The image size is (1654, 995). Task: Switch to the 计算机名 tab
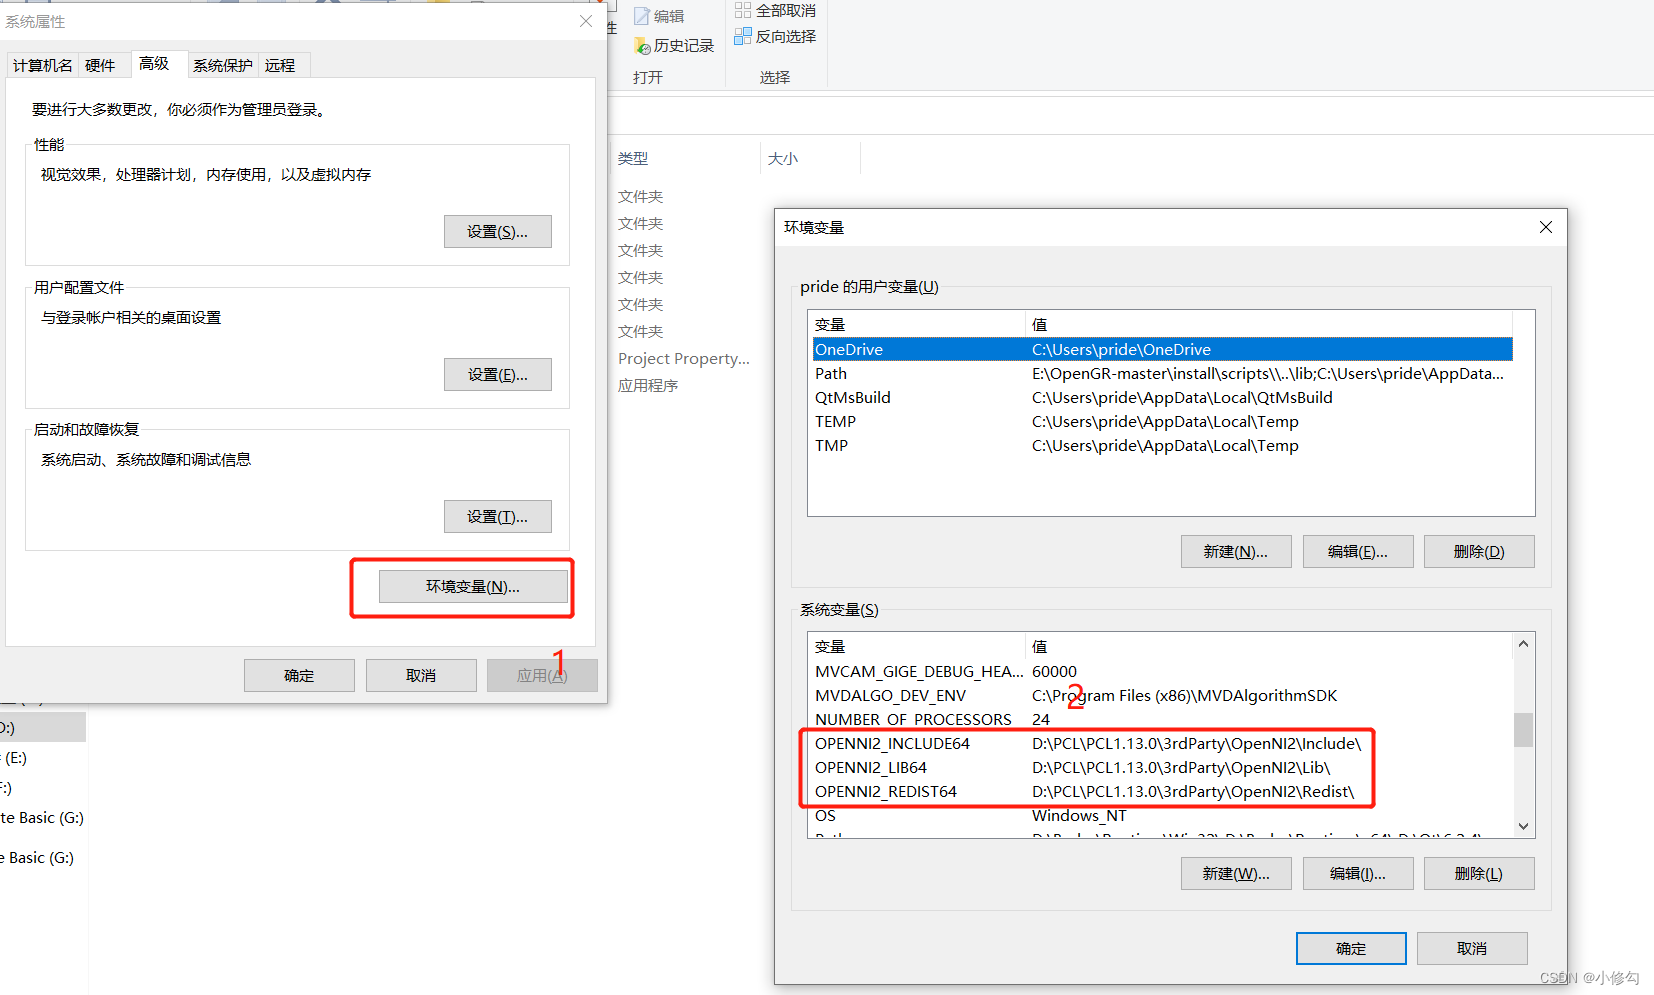pyautogui.click(x=42, y=65)
